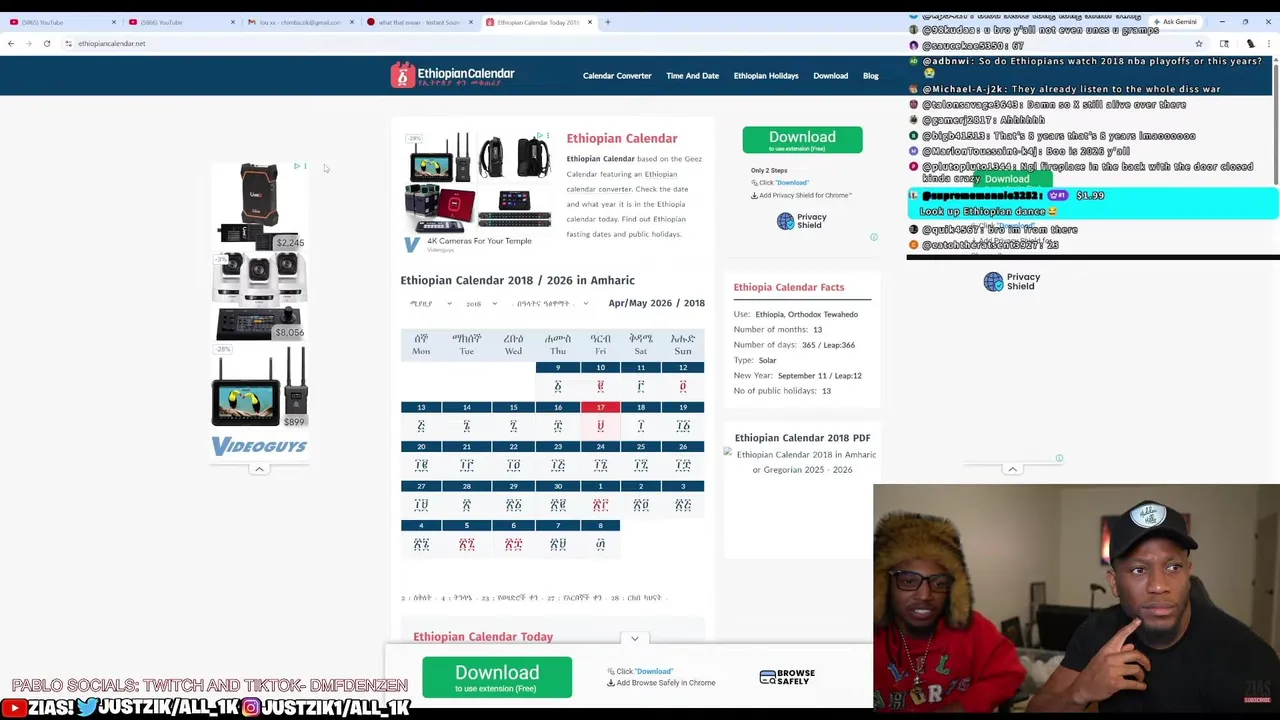Click the EthiopianCalendar site logo

[452, 75]
